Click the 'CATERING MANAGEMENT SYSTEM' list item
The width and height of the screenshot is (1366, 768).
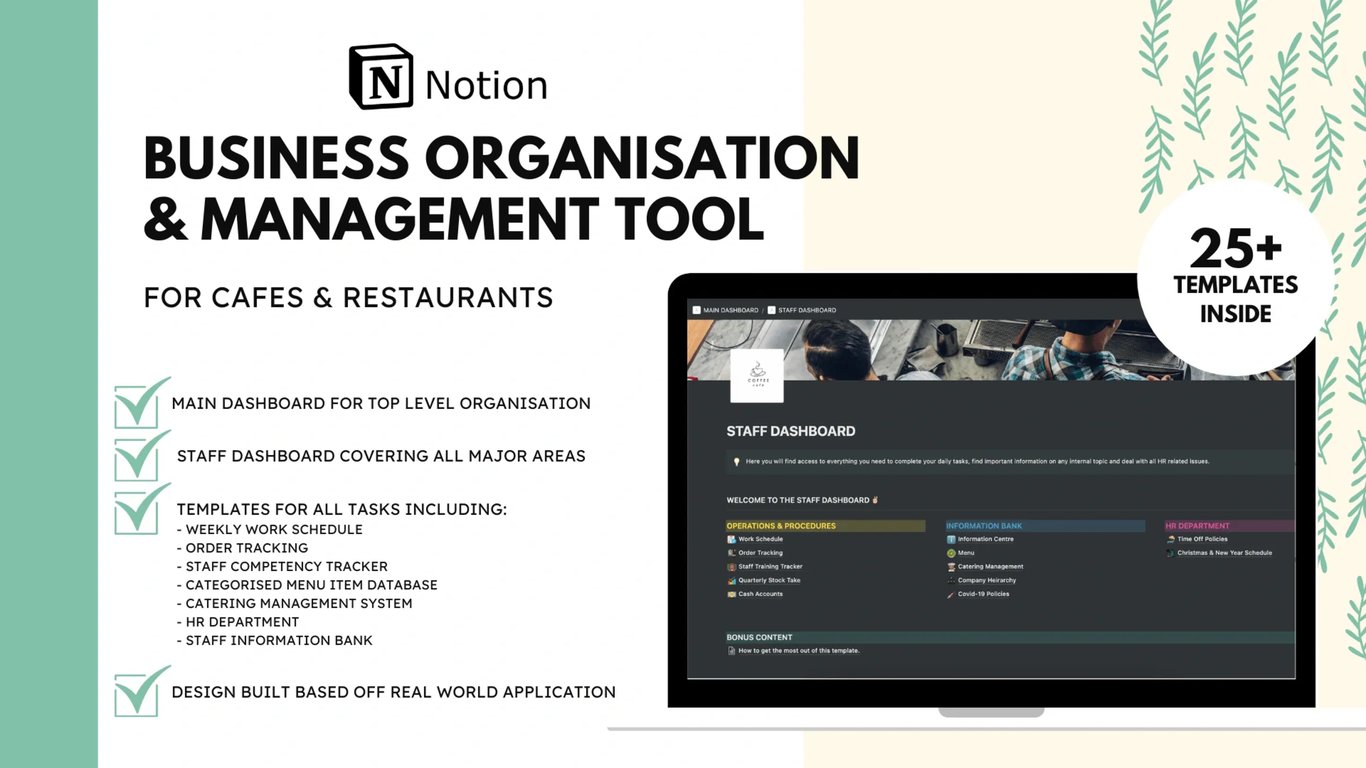[299, 604]
